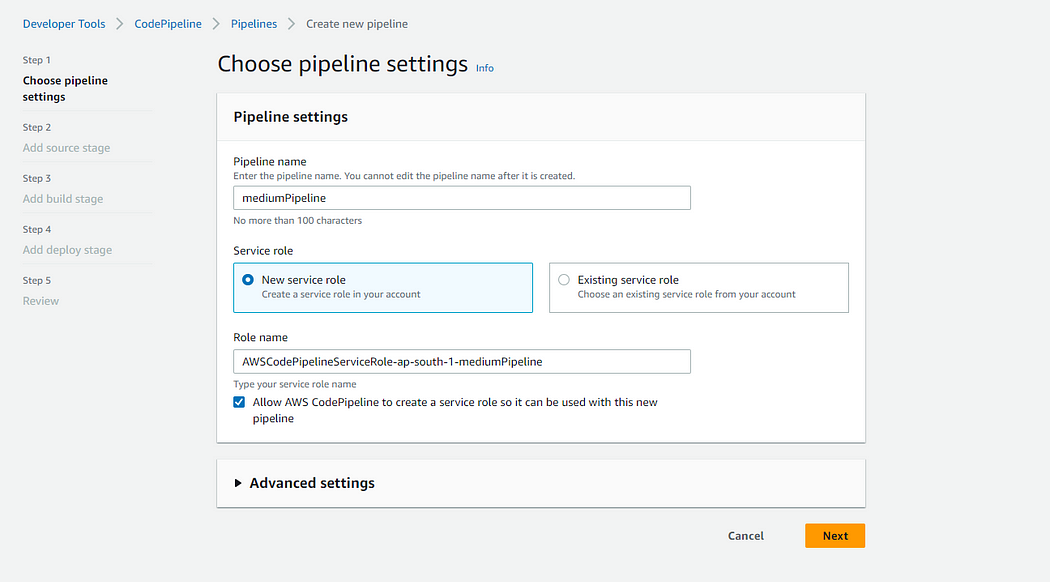Cancel pipeline creation

745,536
